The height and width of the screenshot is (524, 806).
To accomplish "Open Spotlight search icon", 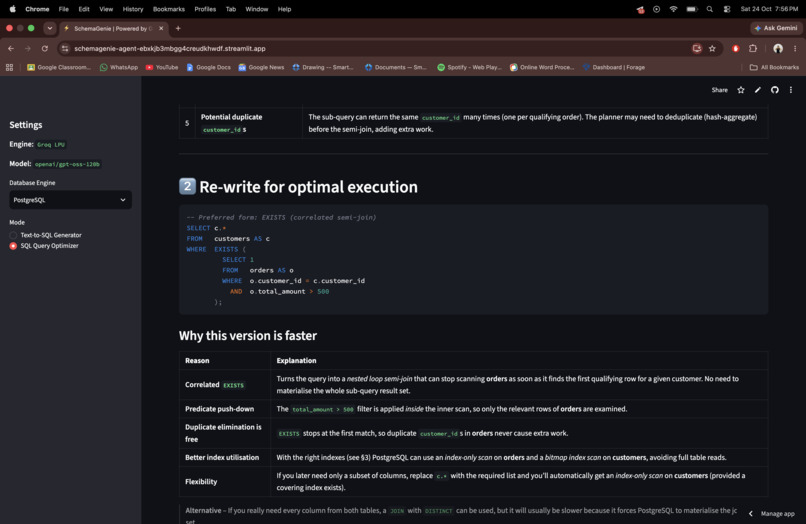I will 710,9.
